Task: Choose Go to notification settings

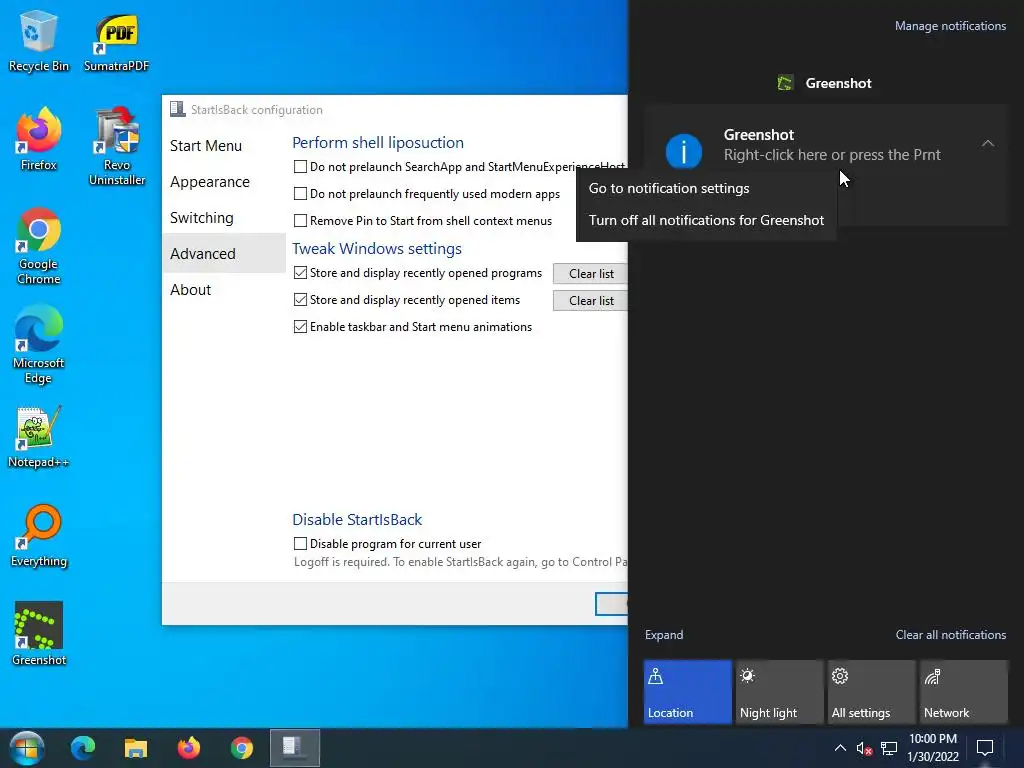Action: (706, 188)
